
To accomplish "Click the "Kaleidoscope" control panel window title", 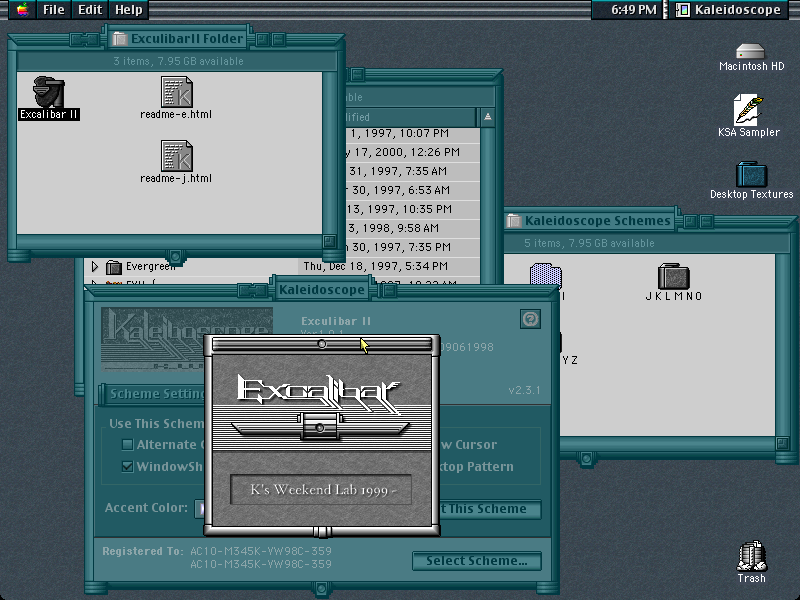I will click(x=322, y=290).
